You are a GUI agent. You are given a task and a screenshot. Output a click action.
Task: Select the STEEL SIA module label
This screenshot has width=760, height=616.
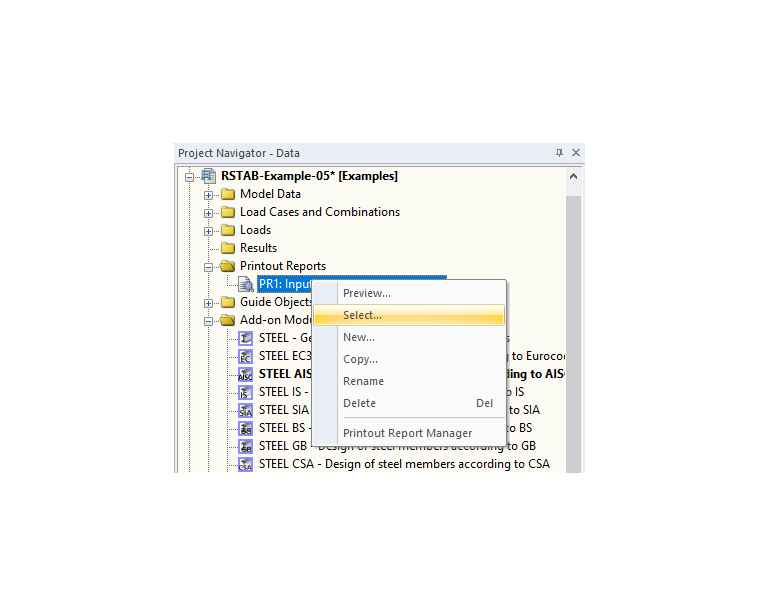[x=285, y=410]
